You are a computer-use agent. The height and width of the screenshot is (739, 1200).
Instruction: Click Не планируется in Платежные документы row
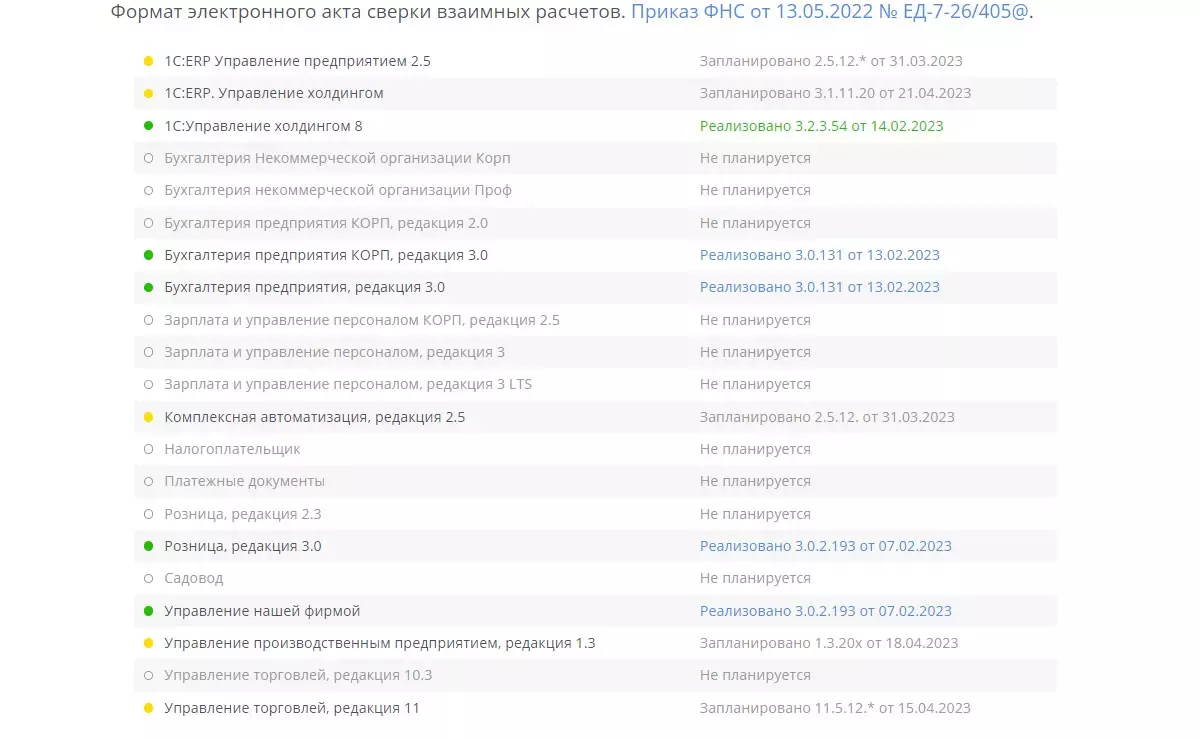[x=755, y=481]
